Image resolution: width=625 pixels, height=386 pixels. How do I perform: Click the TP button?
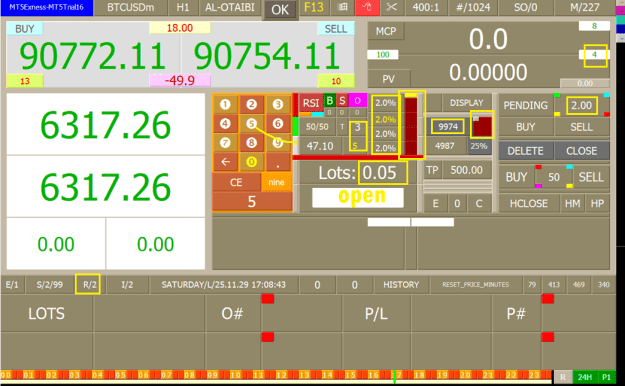[x=432, y=170]
